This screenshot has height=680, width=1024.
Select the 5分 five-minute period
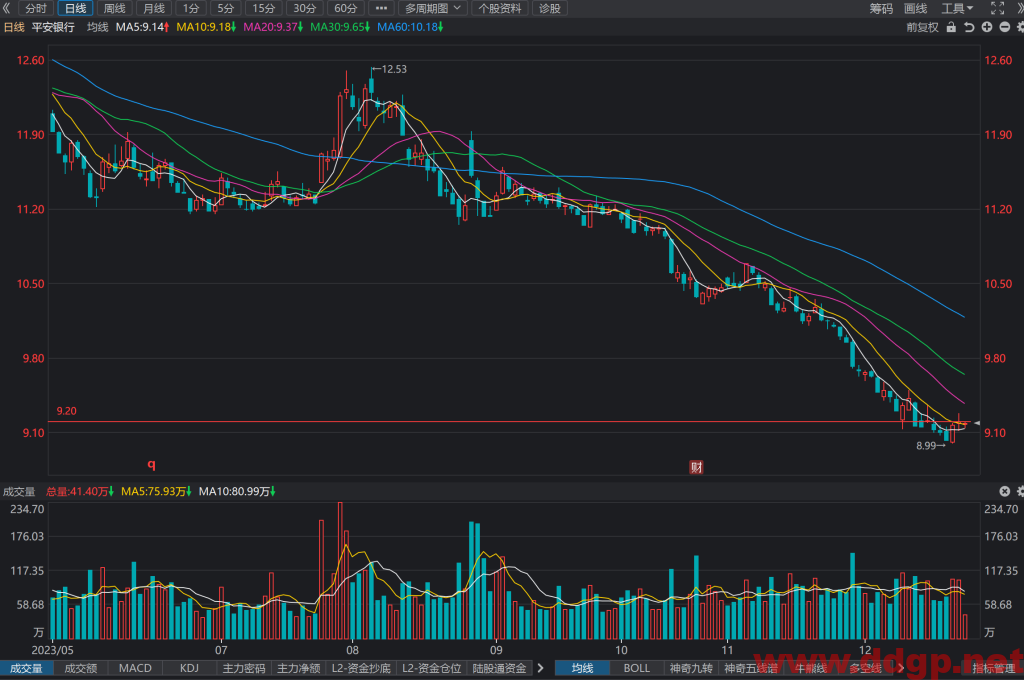tap(225, 8)
